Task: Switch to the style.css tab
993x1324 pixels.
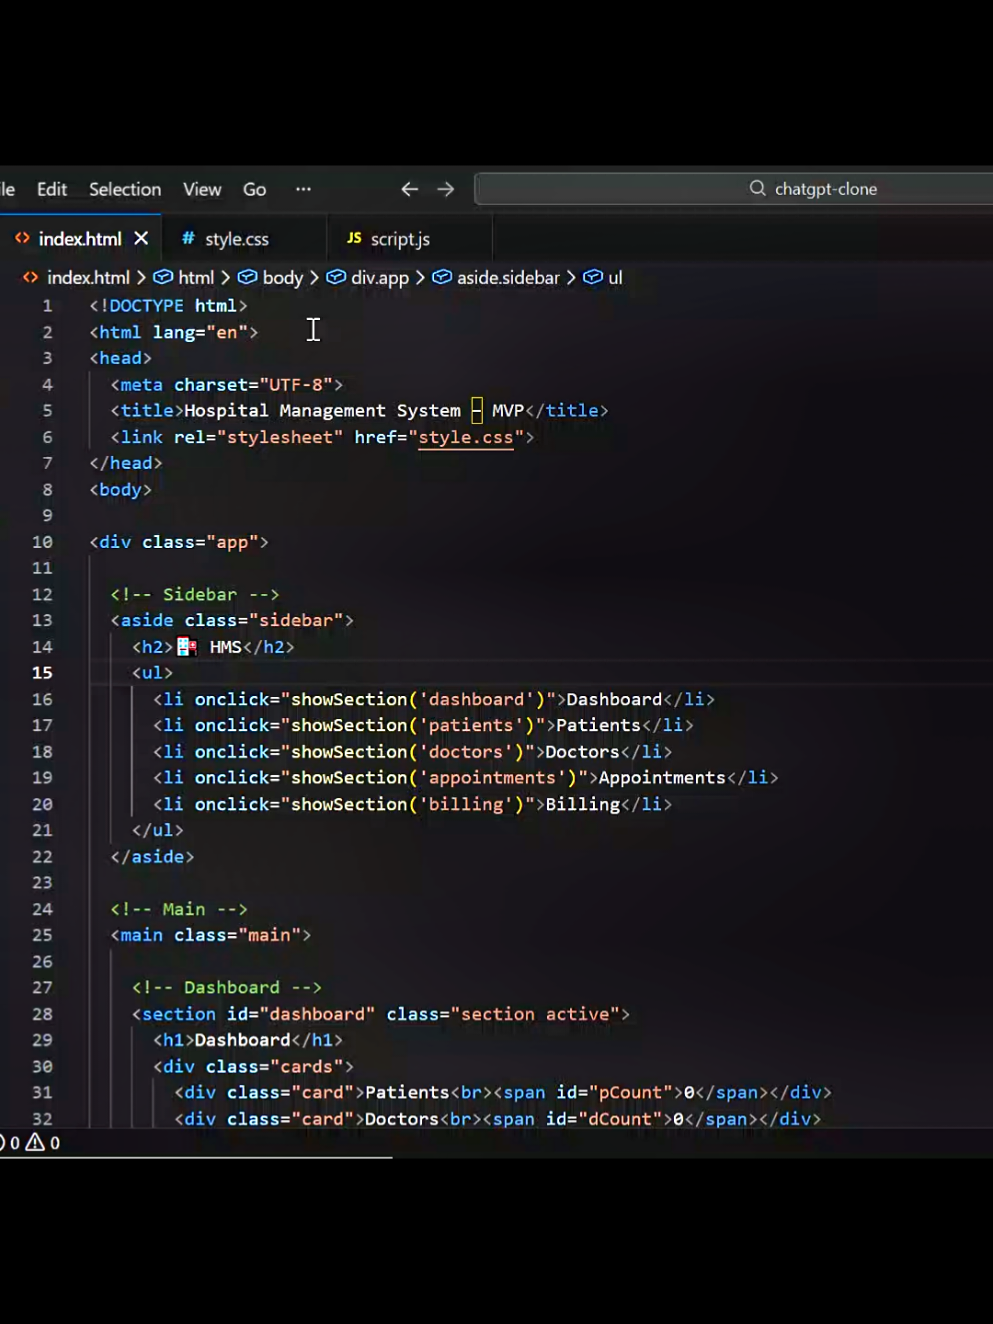Action: pos(237,240)
